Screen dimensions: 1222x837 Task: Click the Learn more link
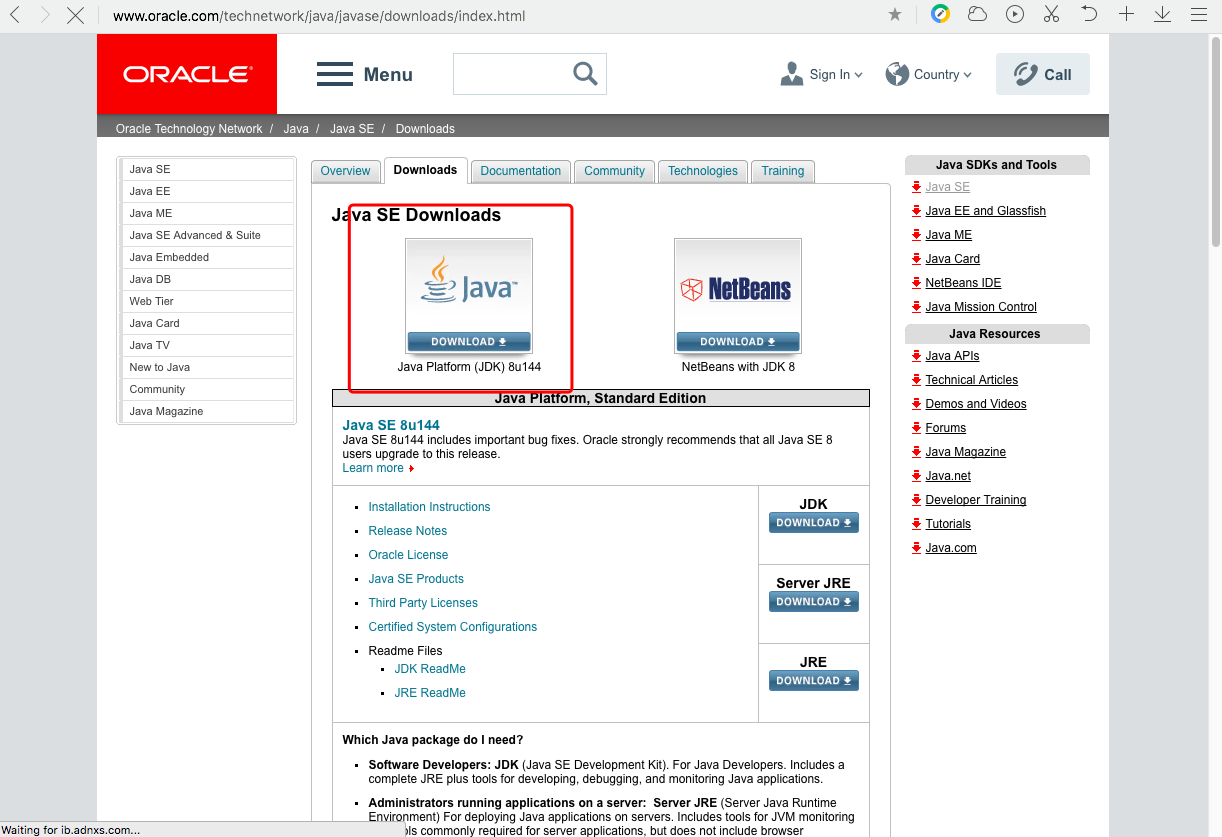coord(373,468)
